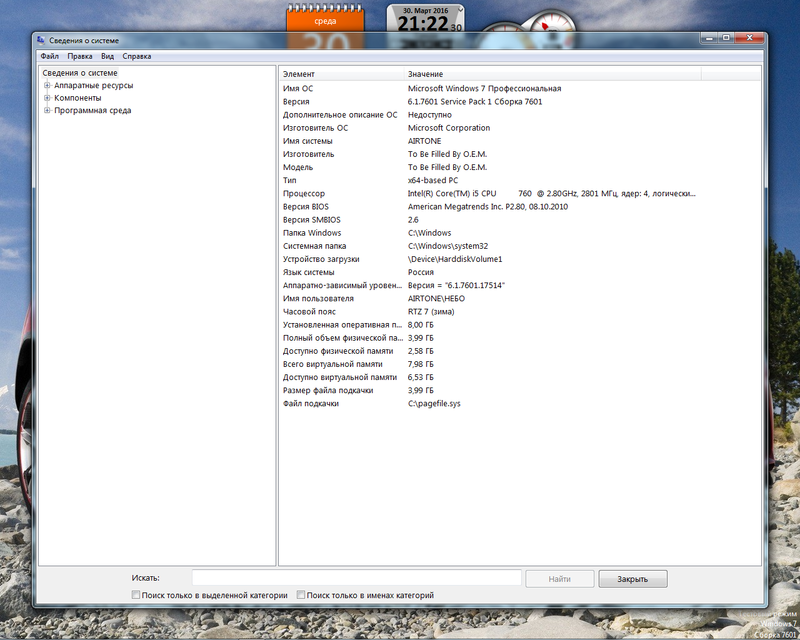The height and width of the screenshot is (640, 800).
Task: Enable Поиск только в выделенной категории checkbox
Action: [136, 595]
